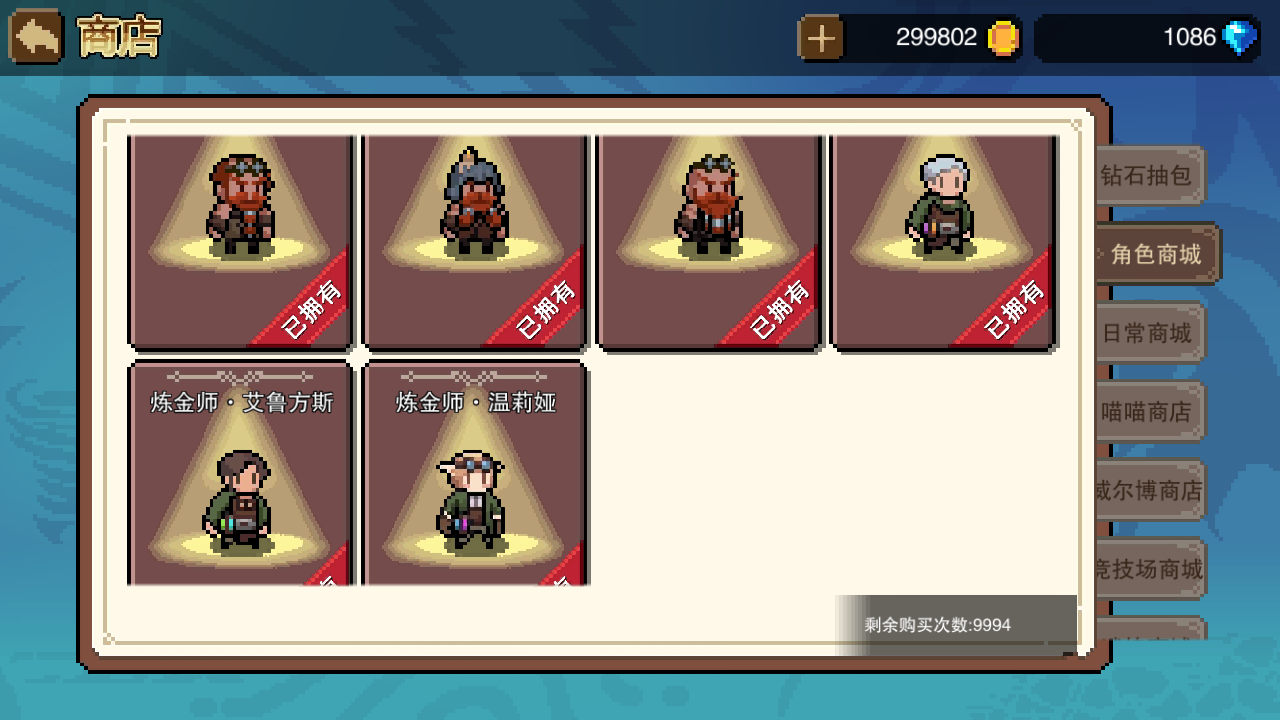Tap the back arrow icon
Screen dimensions: 1280x720
pos(36,37)
